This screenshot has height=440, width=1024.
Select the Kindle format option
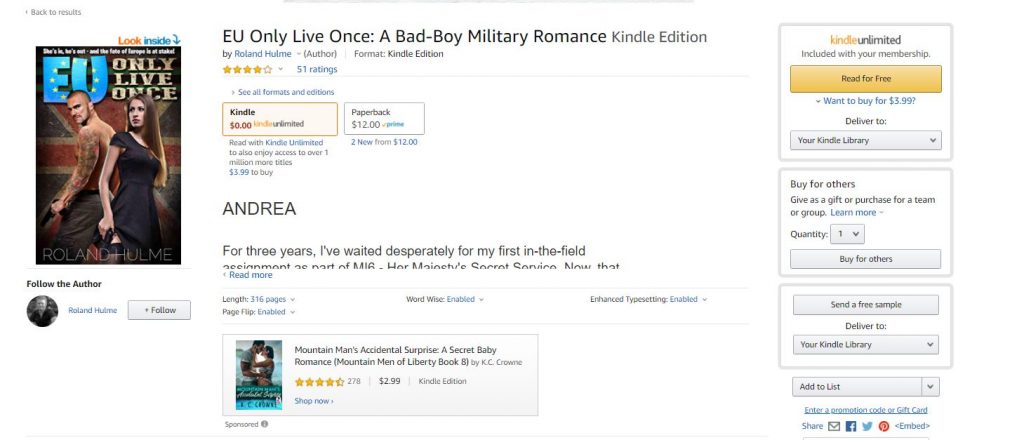point(280,118)
